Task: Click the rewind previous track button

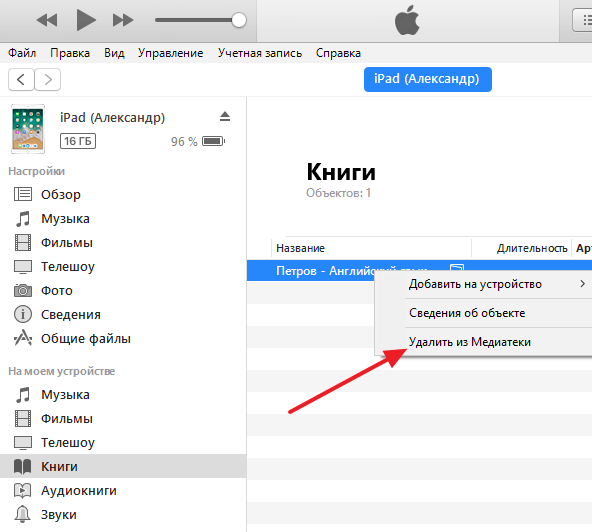Action: tap(47, 20)
